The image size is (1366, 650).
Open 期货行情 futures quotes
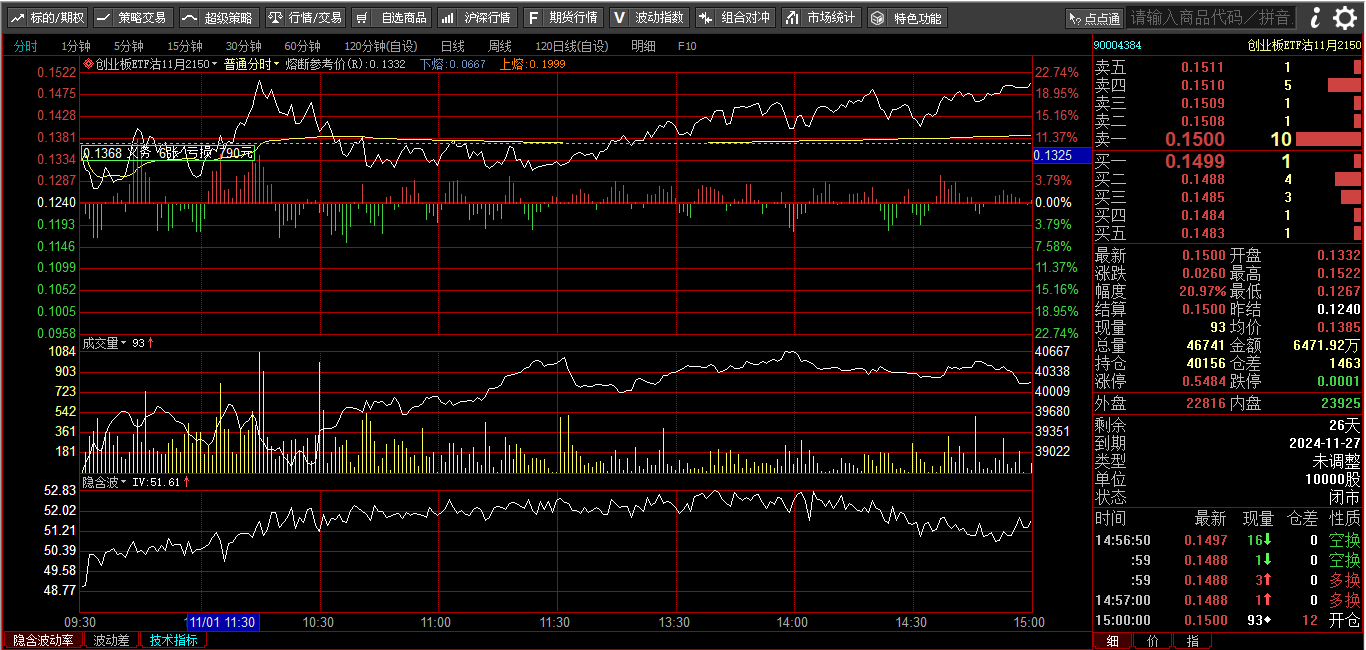[563, 18]
